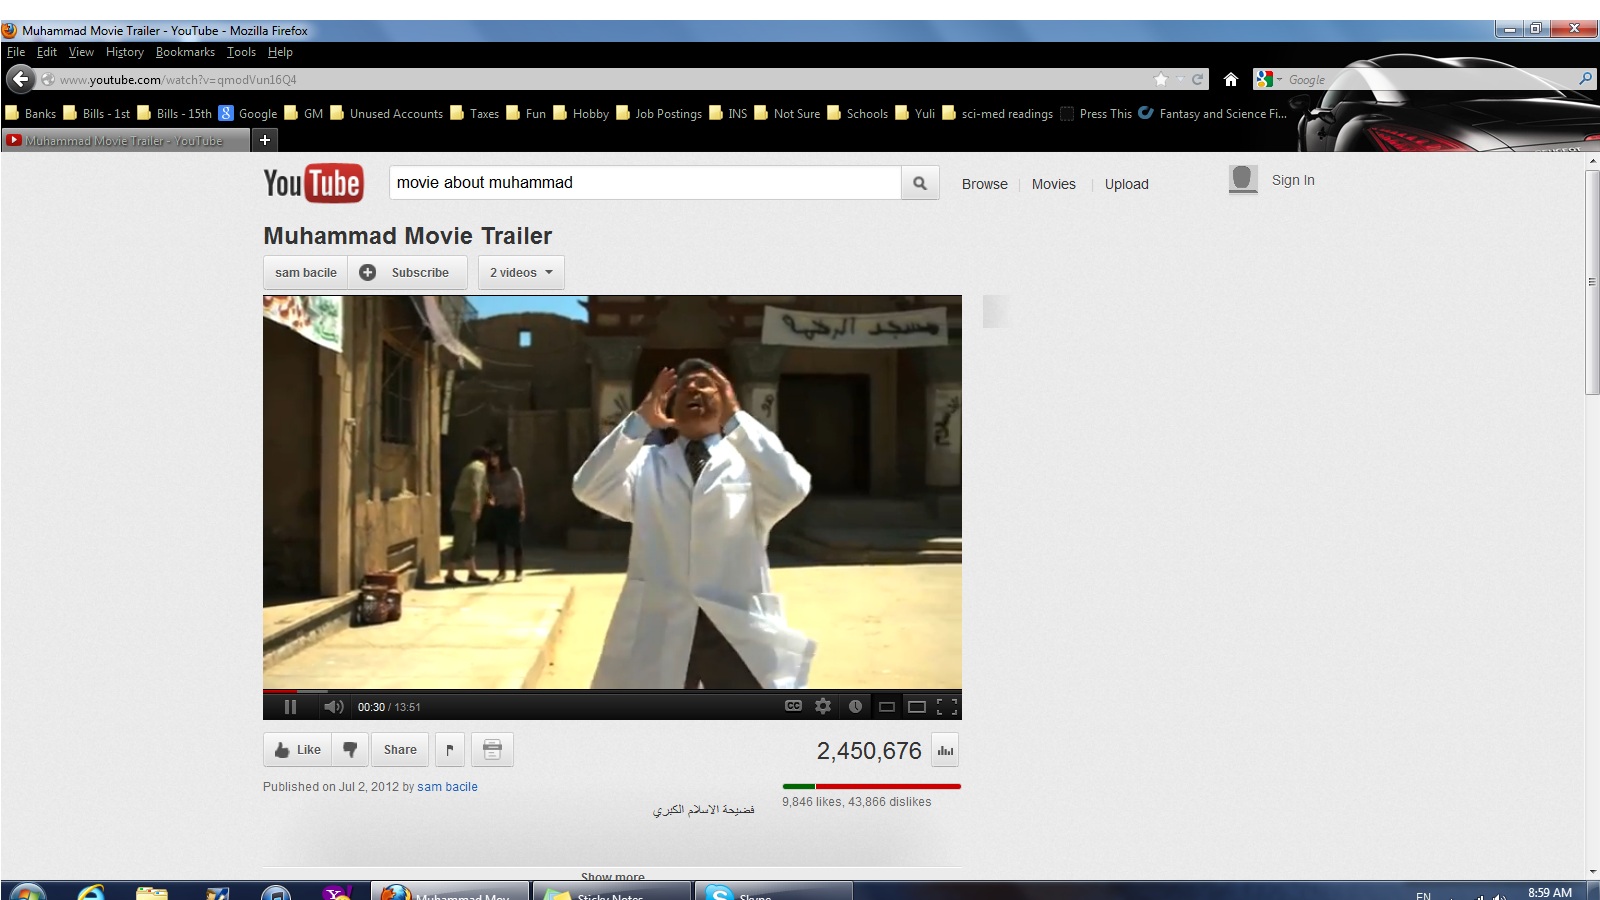Toggle the large player size
The height and width of the screenshot is (900, 1600).
(916, 707)
